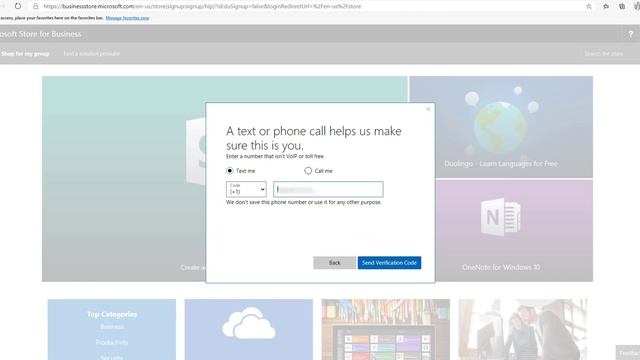Open Duolingo Learn Languages tile
Viewport: 640px width, 360px height.
pyautogui.click(x=501, y=127)
